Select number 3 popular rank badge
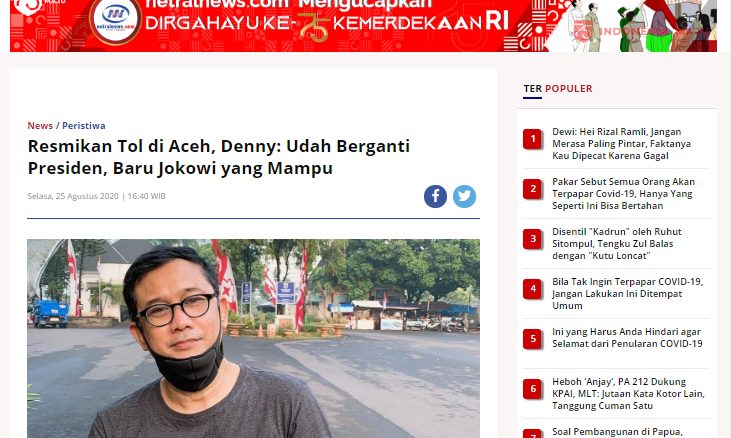 pos(533,239)
